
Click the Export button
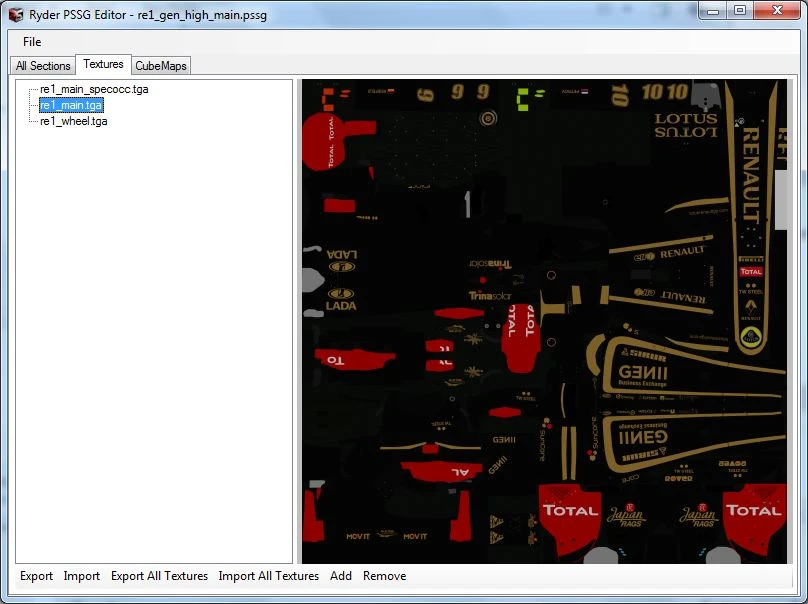36,576
